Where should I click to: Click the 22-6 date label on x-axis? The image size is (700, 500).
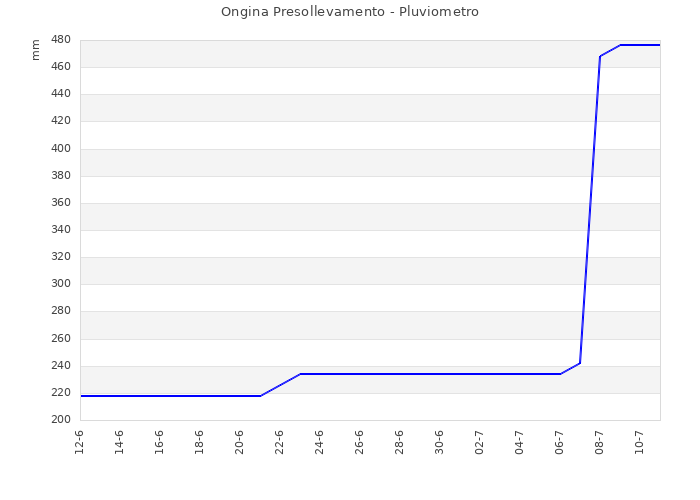pos(279,442)
